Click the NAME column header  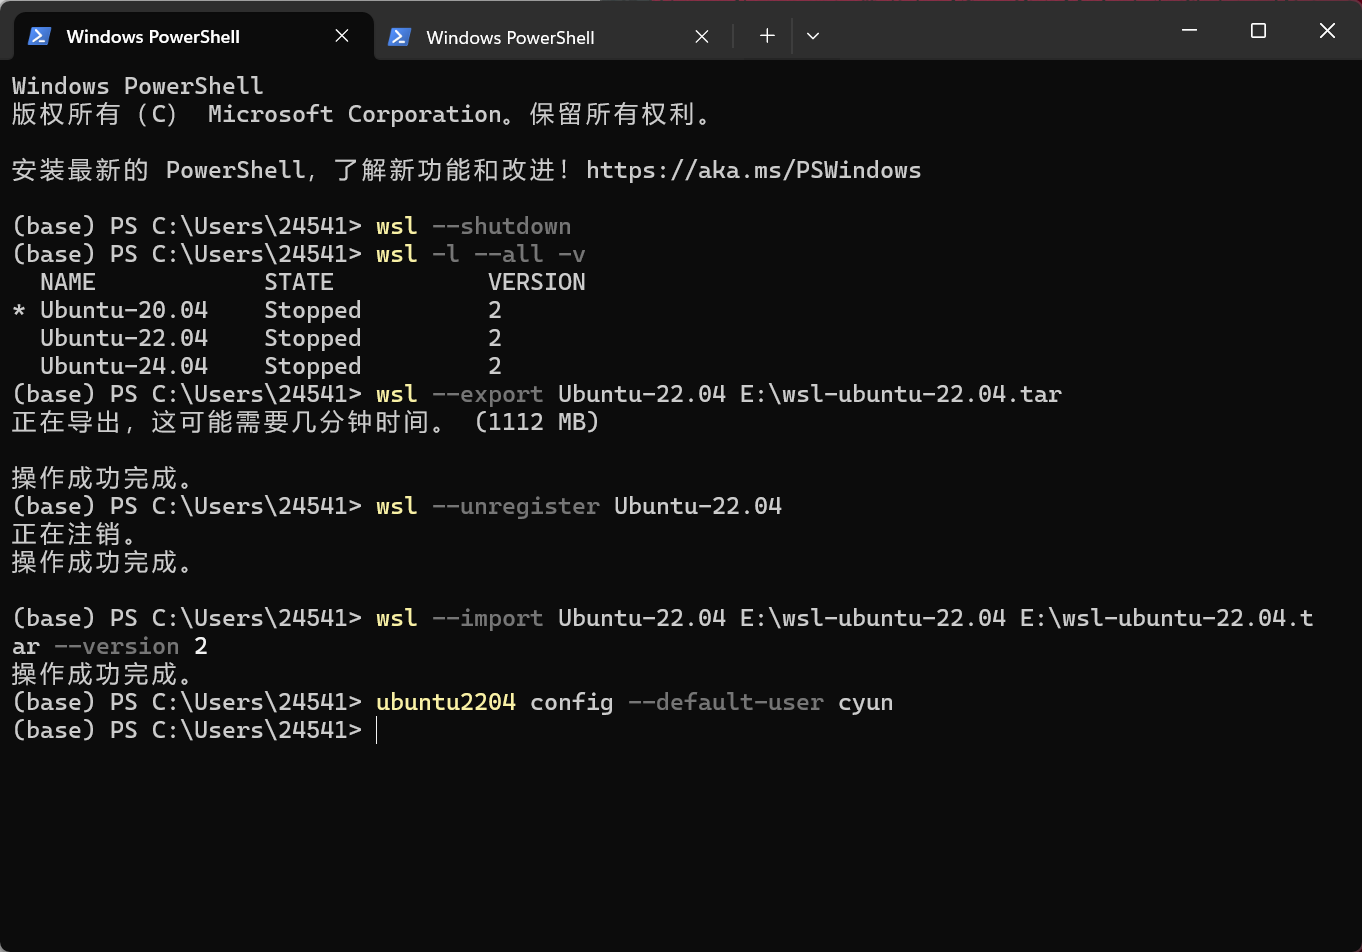[x=68, y=282]
